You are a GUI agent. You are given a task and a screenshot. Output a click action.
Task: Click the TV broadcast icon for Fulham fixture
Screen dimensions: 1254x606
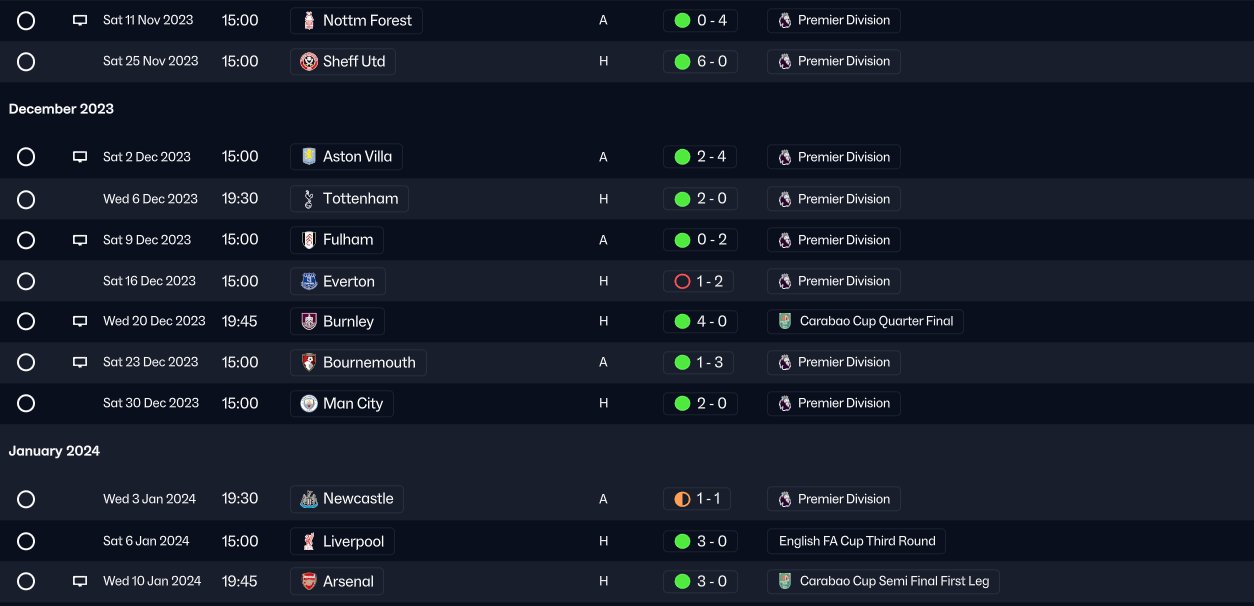pyautogui.click(x=80, y=240)
